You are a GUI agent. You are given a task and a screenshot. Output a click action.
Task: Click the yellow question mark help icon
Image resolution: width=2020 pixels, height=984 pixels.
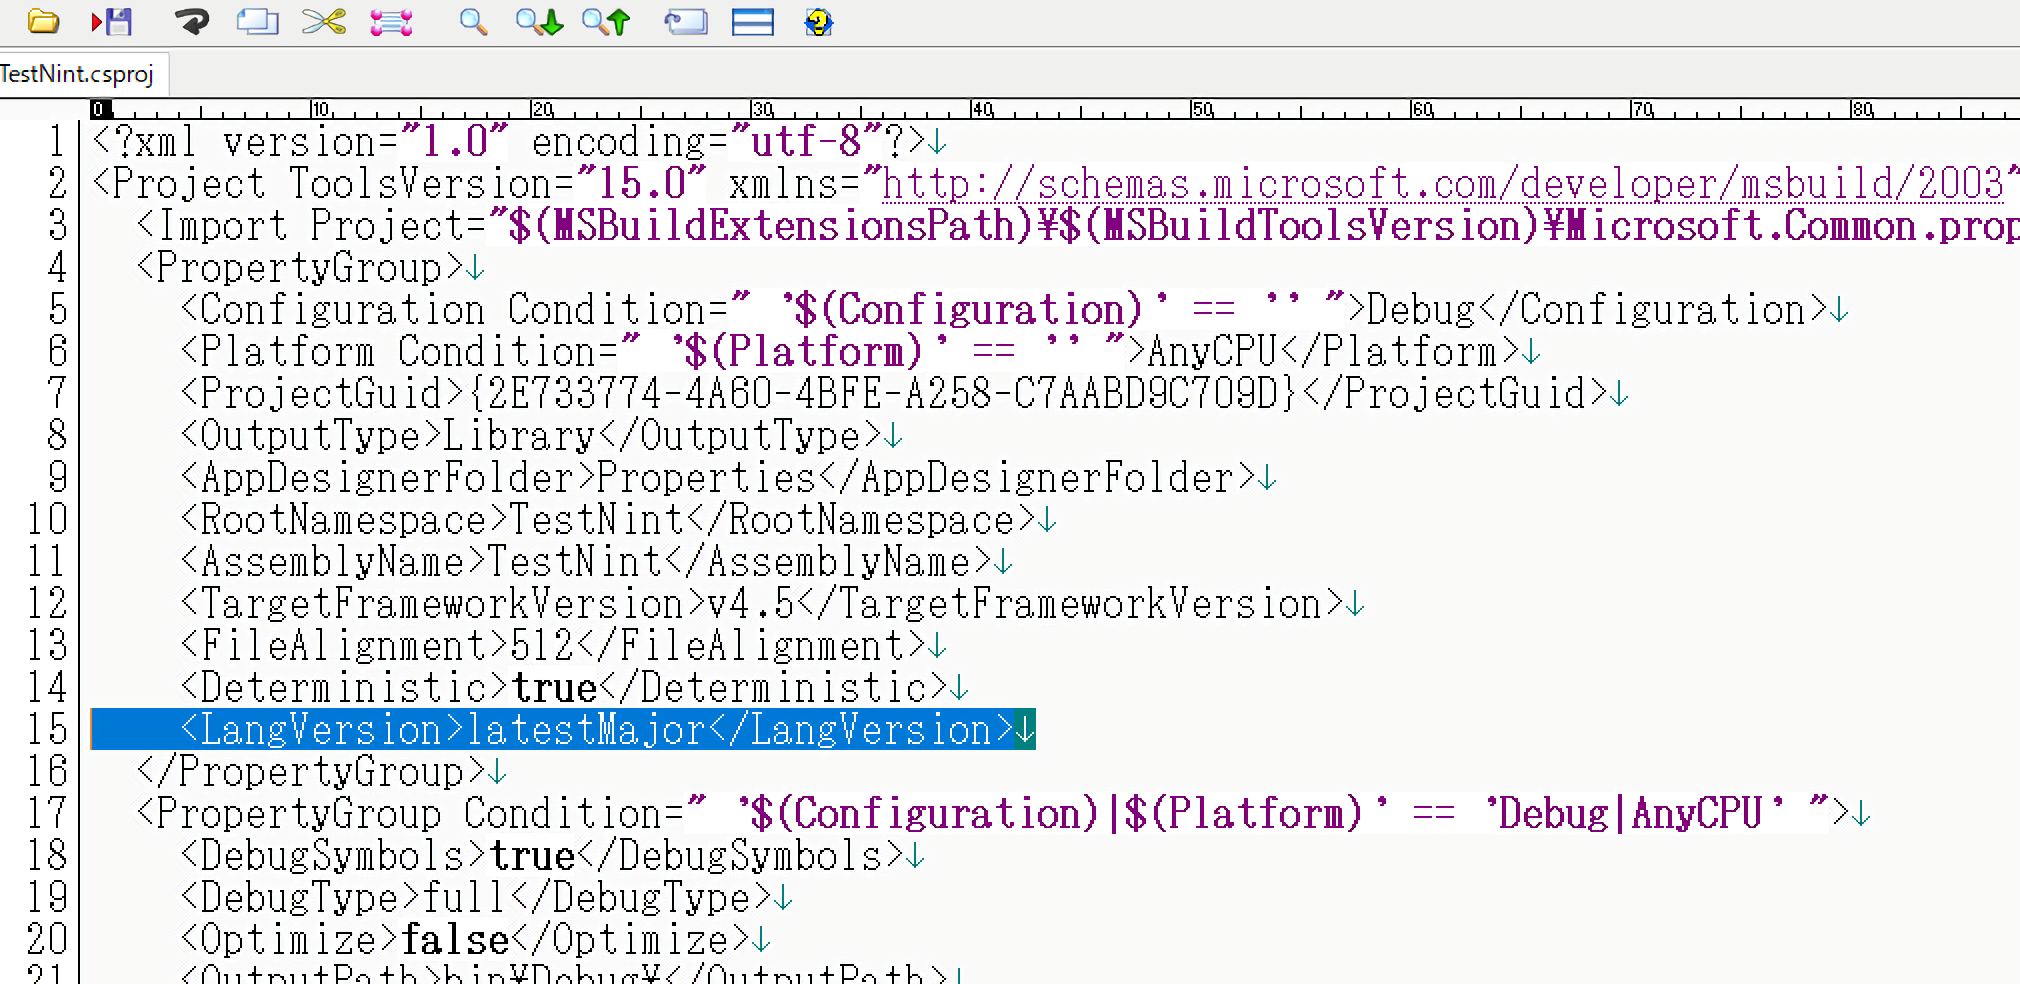click(818, 21)
